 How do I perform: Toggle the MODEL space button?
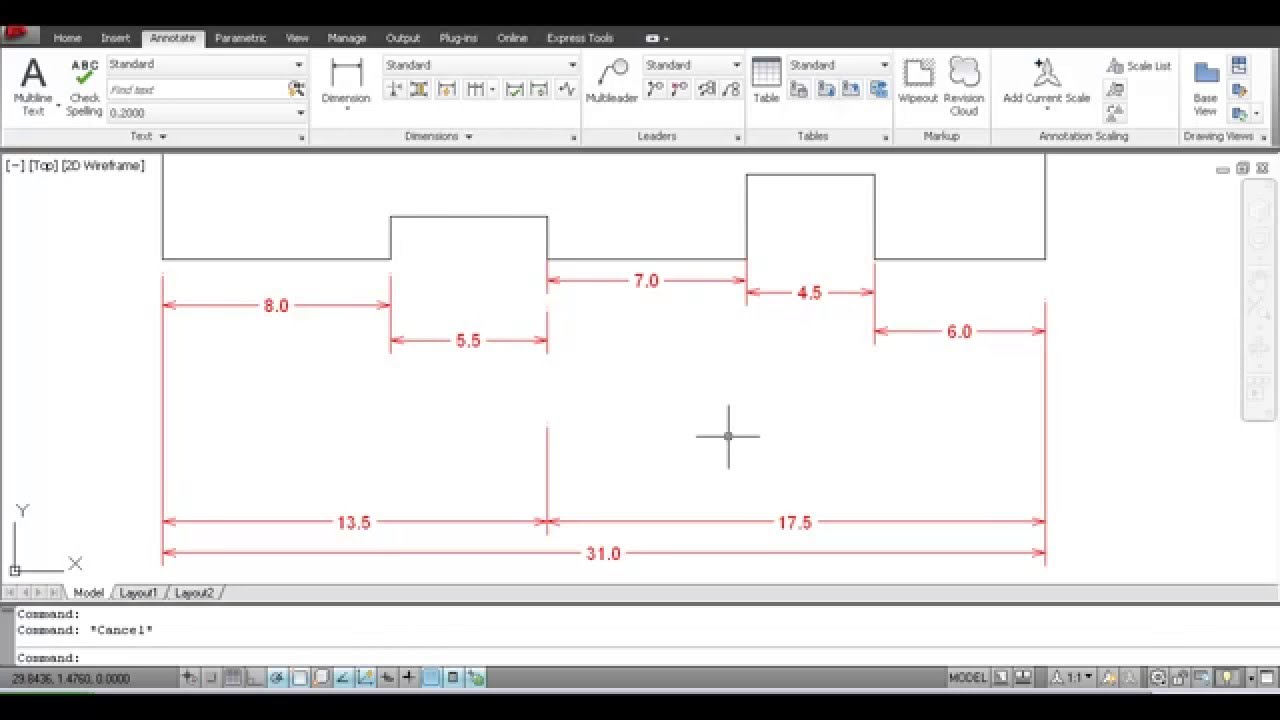[967, 678]
